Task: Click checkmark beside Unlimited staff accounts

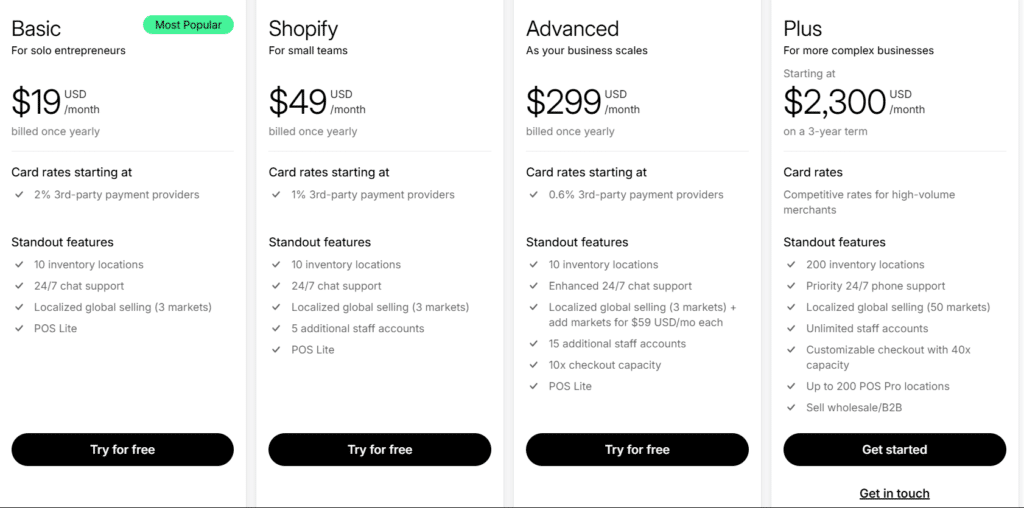Action: click(x=792, y=328)
